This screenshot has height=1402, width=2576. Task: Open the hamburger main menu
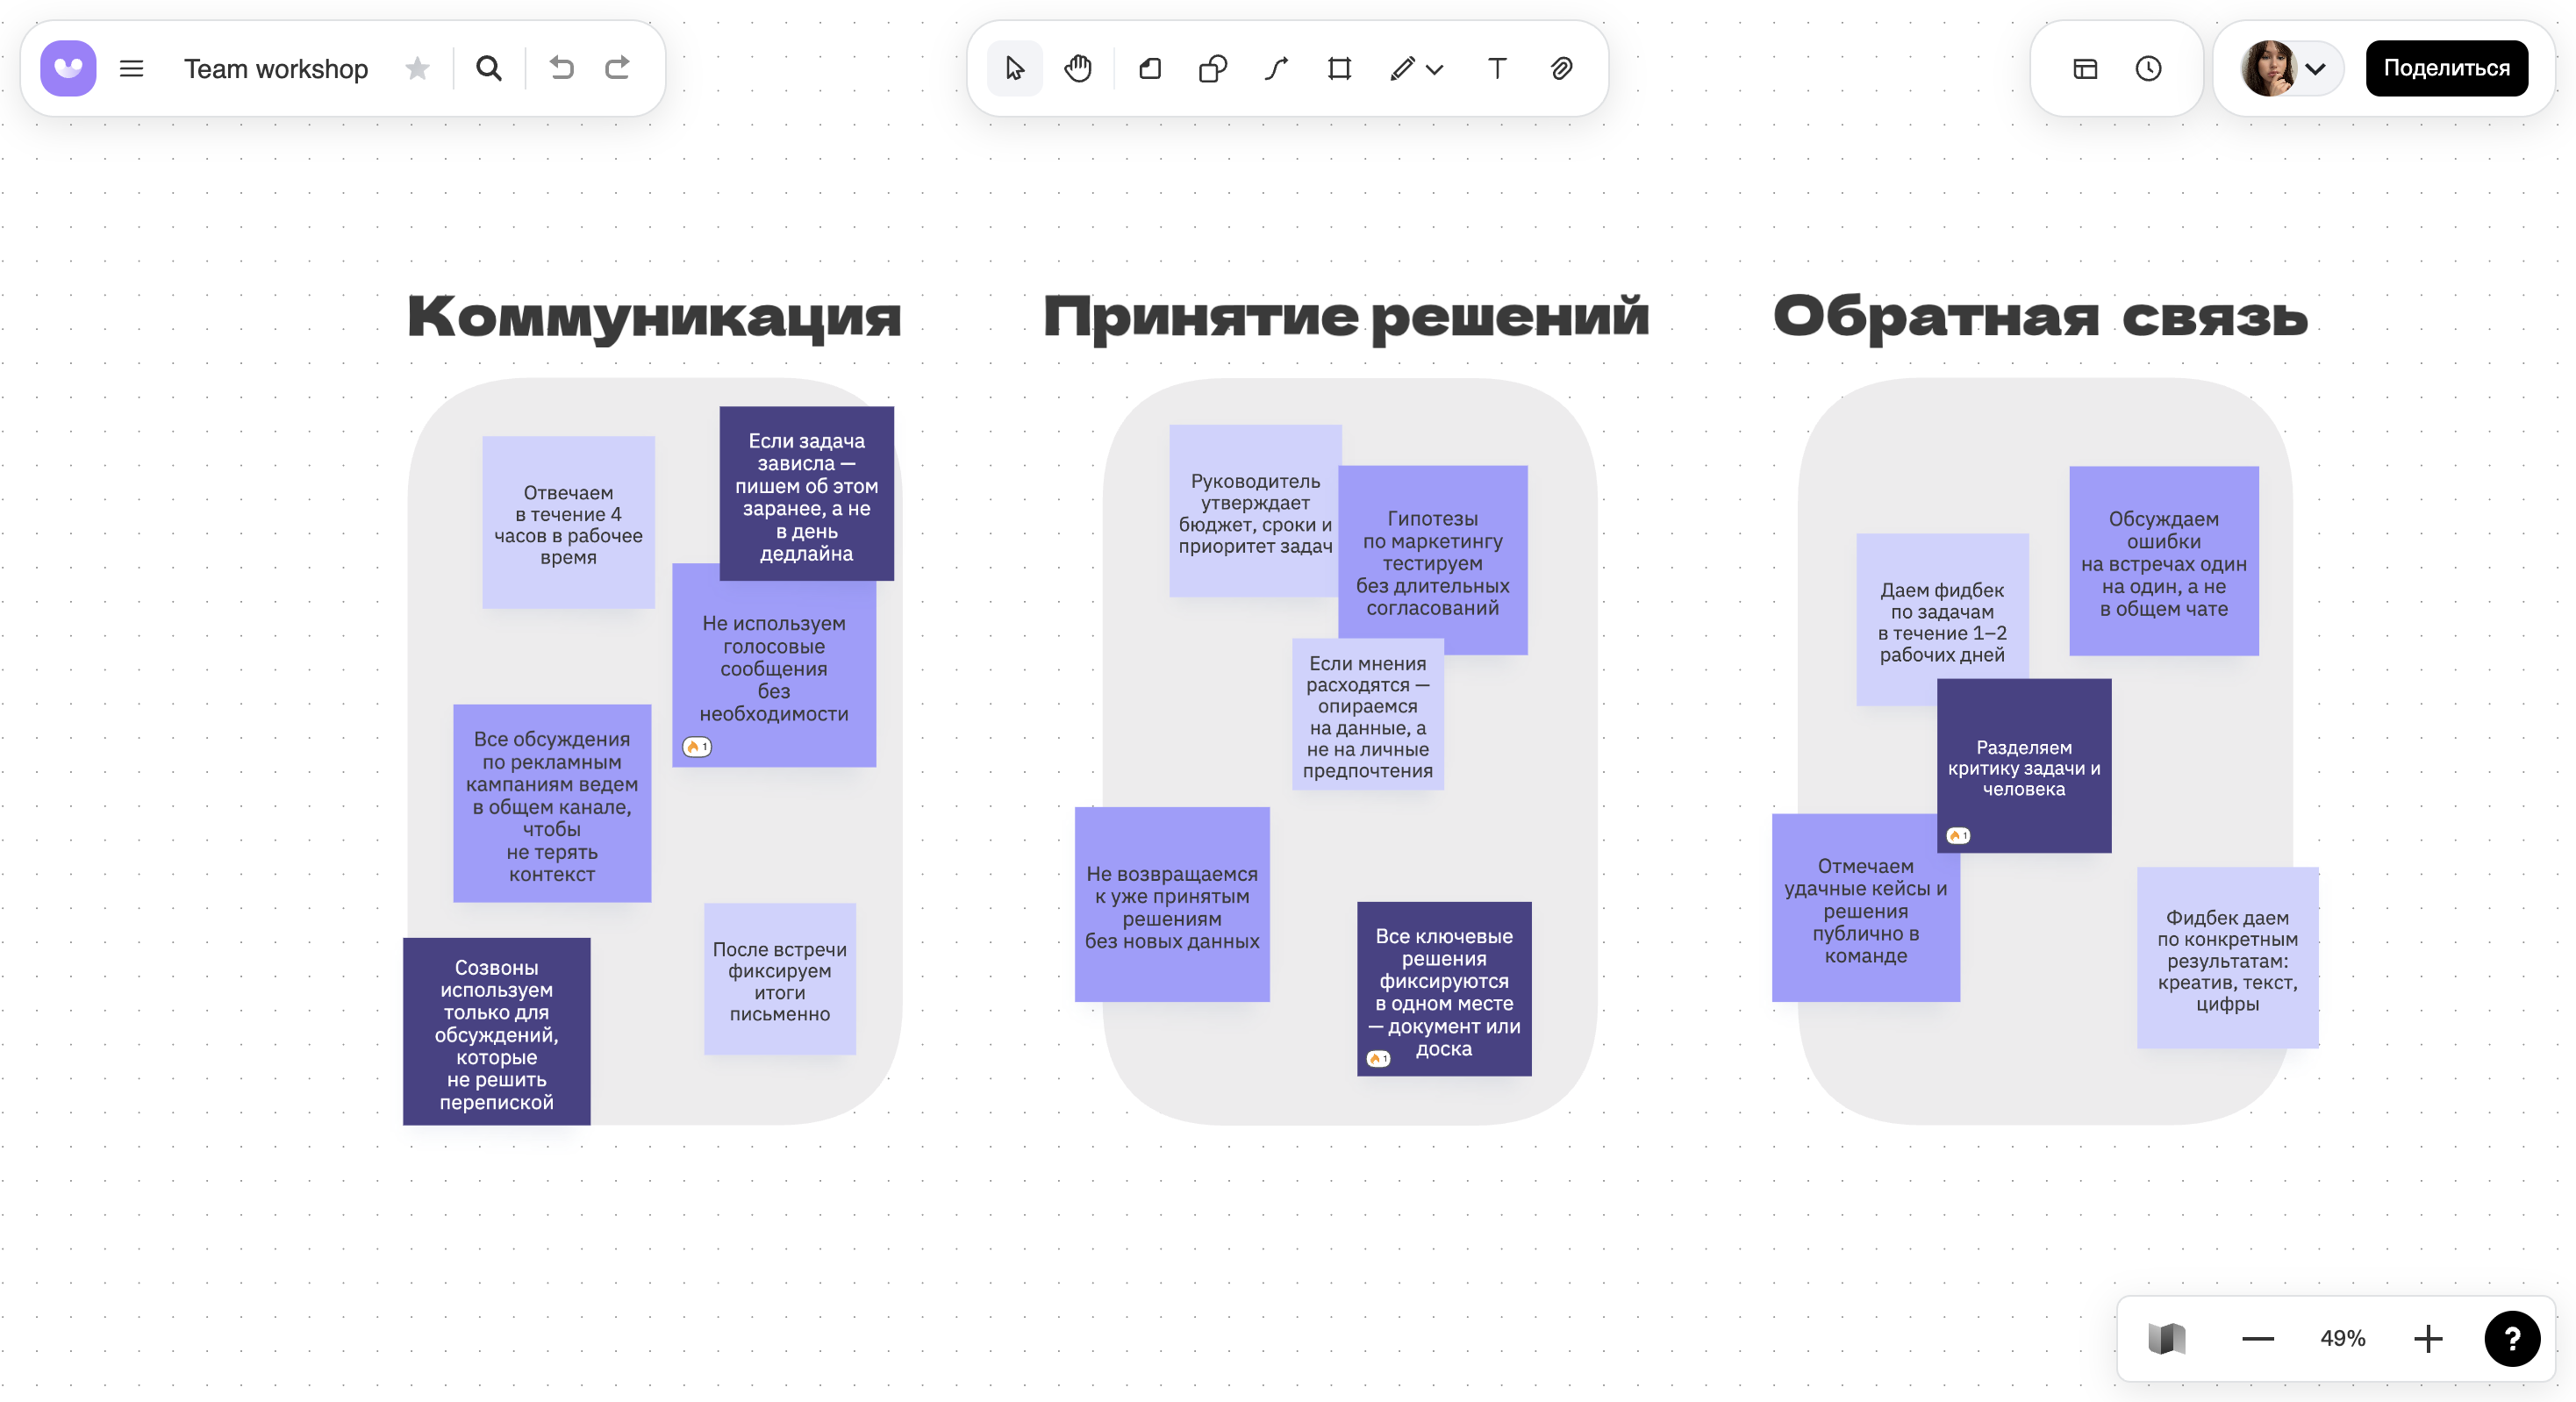coord(131,68)
